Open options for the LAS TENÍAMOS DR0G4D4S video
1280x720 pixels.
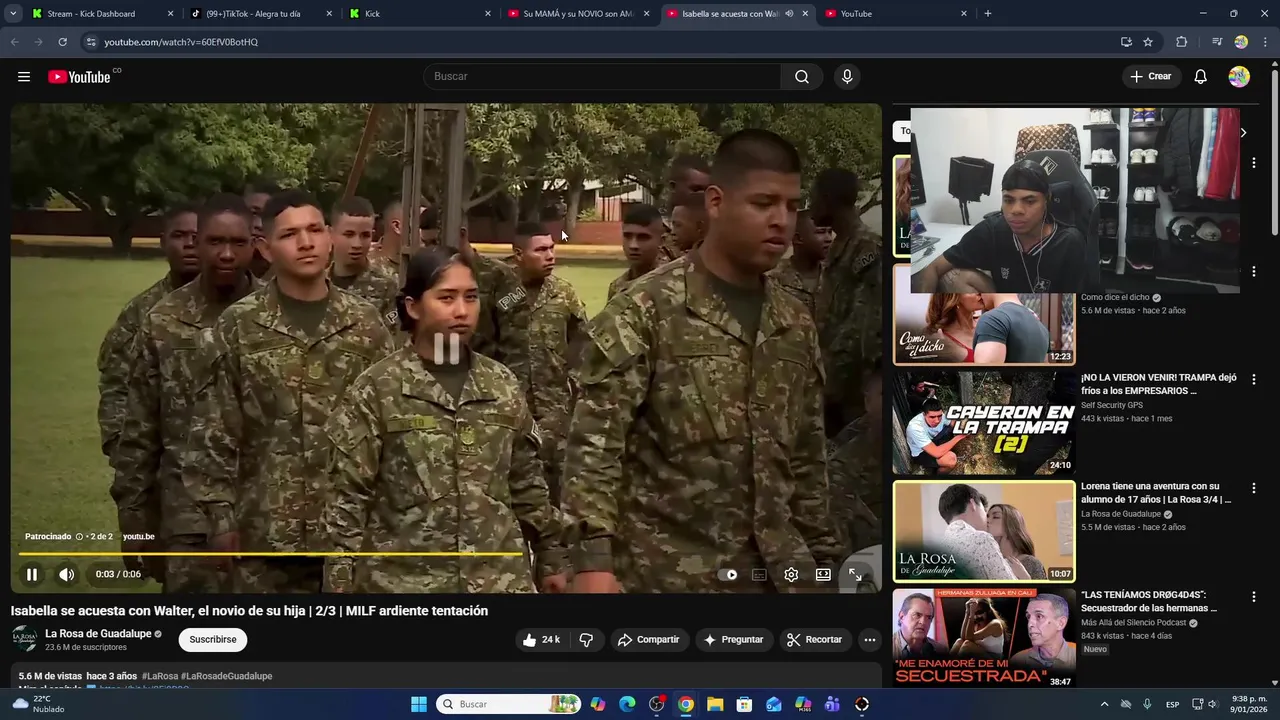[1253, 596]
